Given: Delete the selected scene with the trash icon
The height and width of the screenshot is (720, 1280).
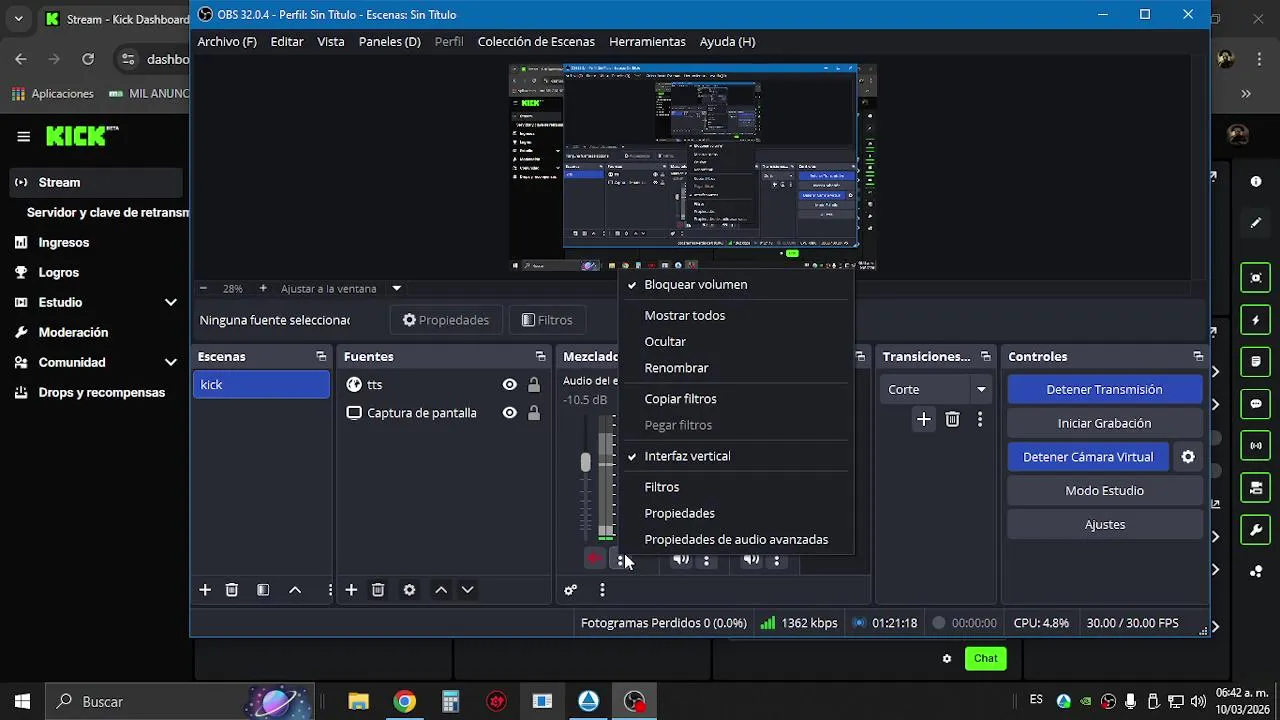Looking at the screenshot, I should coord(232,590).
